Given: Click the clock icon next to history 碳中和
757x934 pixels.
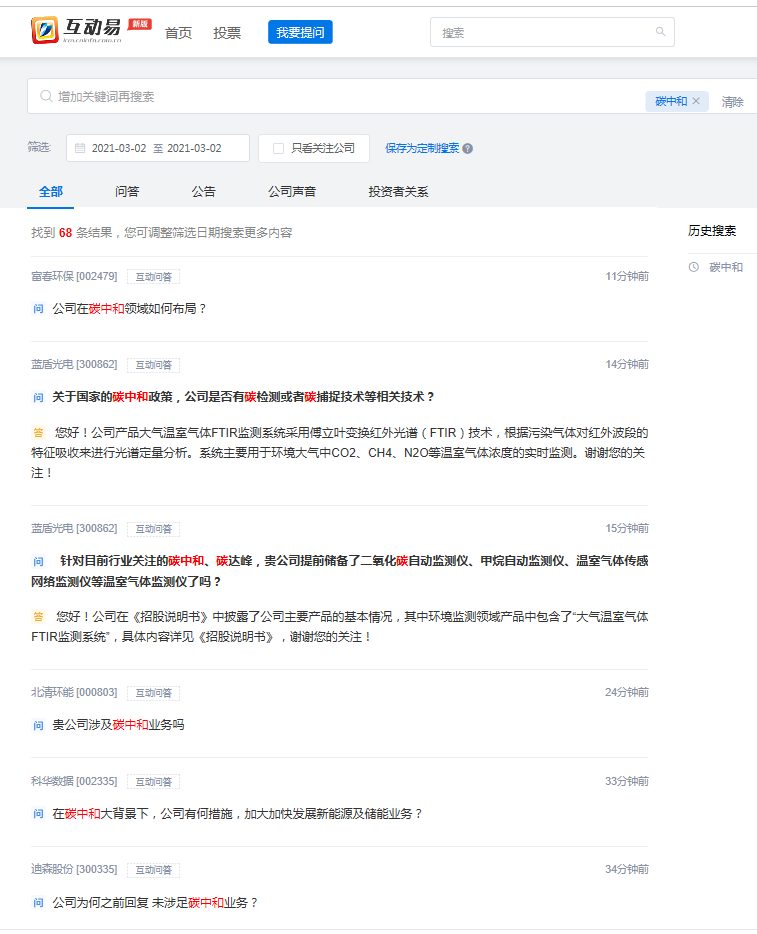Looking at the screenshot, I should (x=693, y=267).
